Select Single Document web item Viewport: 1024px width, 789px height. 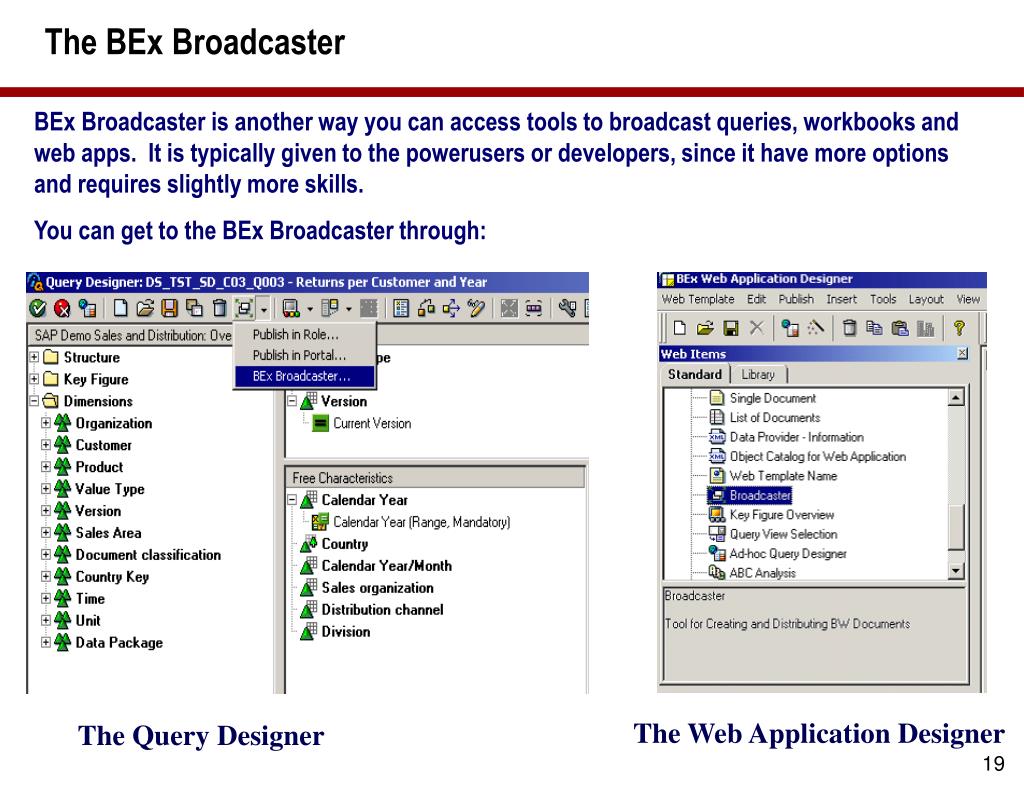click(x=773, y=398)
